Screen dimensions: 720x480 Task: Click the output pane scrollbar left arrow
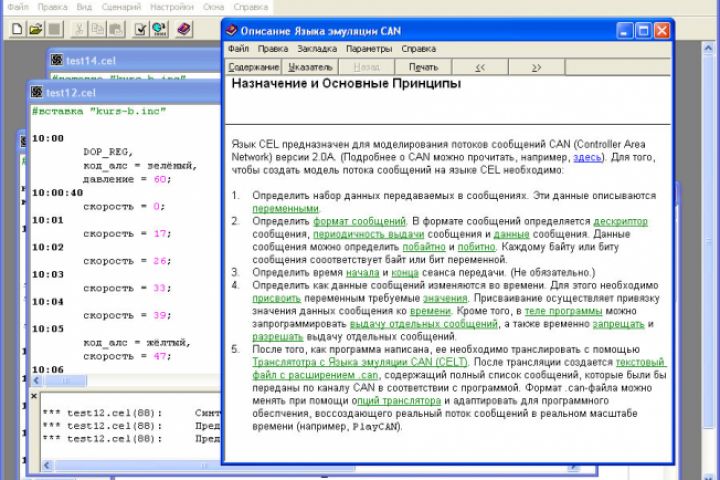[47, 465]
